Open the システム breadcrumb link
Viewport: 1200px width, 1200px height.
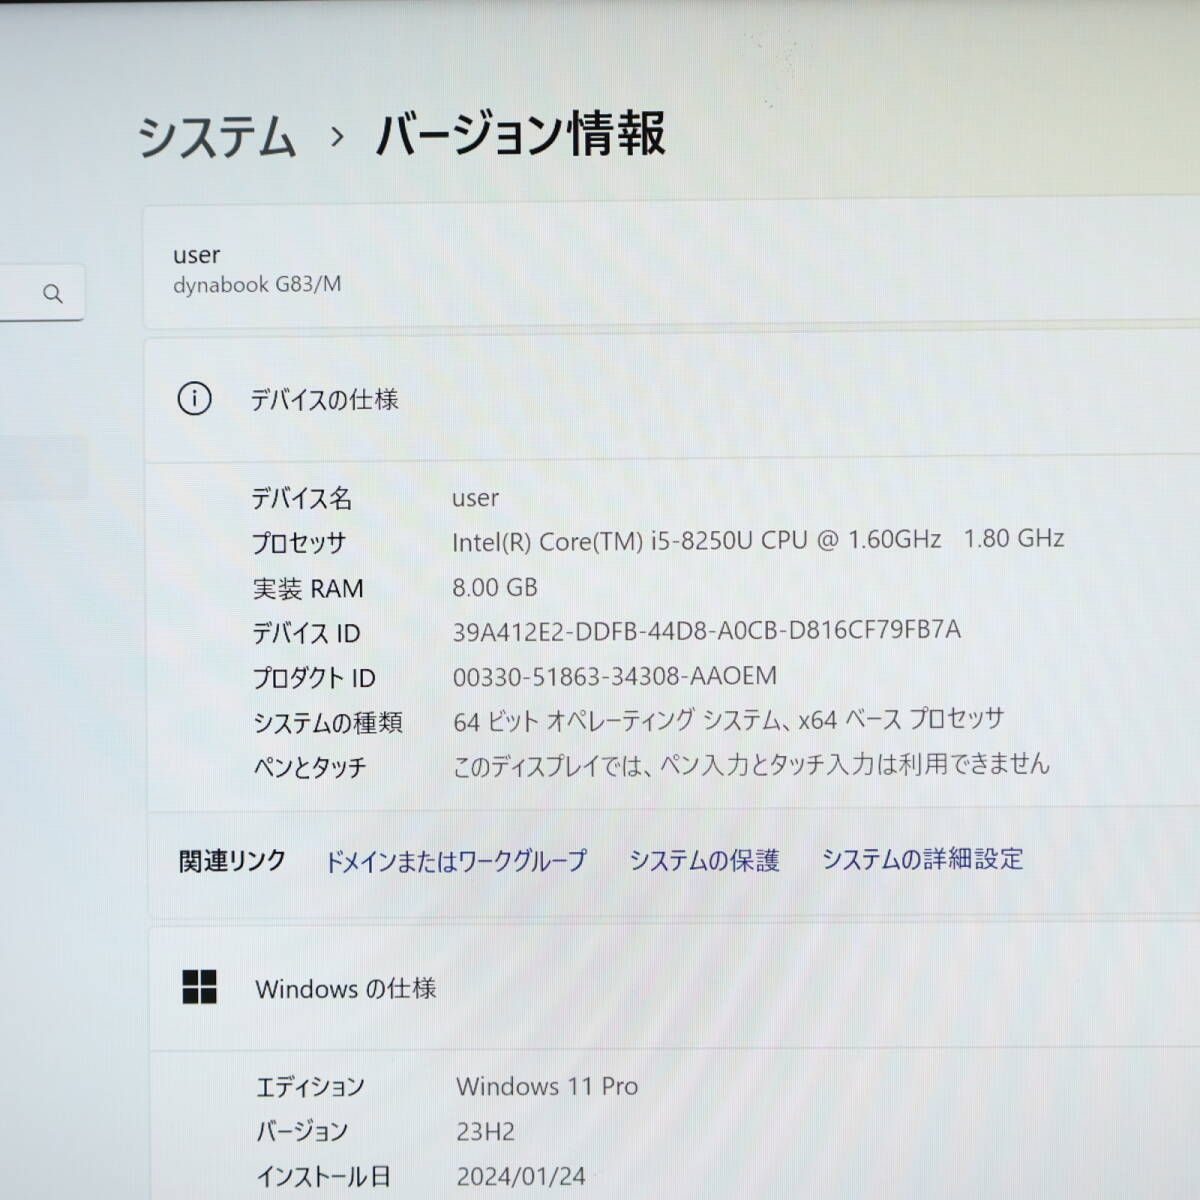(217, 136)
